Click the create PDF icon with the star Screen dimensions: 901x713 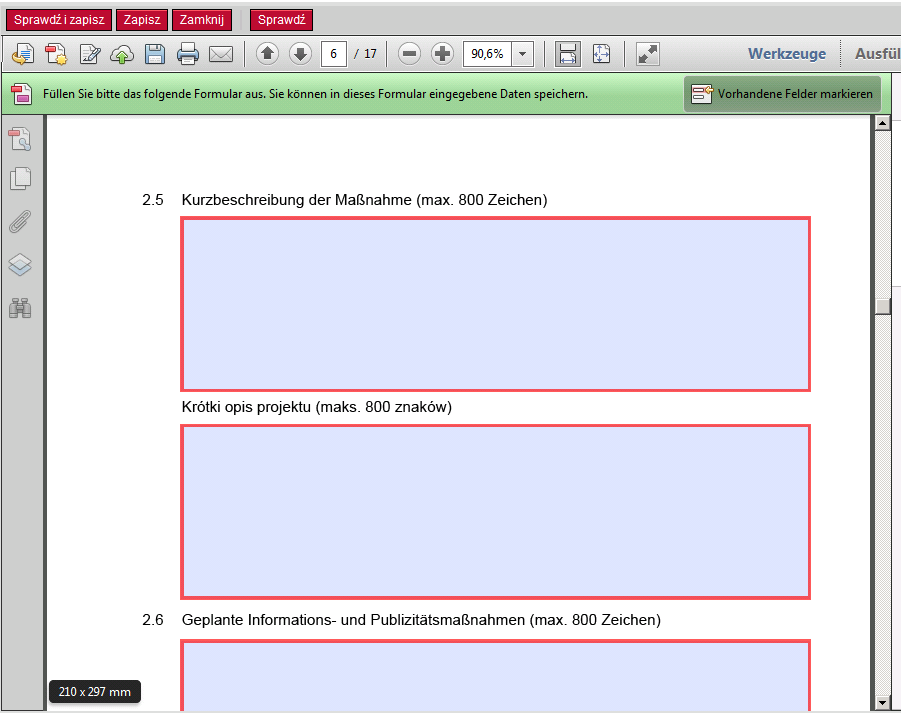tap(56, 54)
